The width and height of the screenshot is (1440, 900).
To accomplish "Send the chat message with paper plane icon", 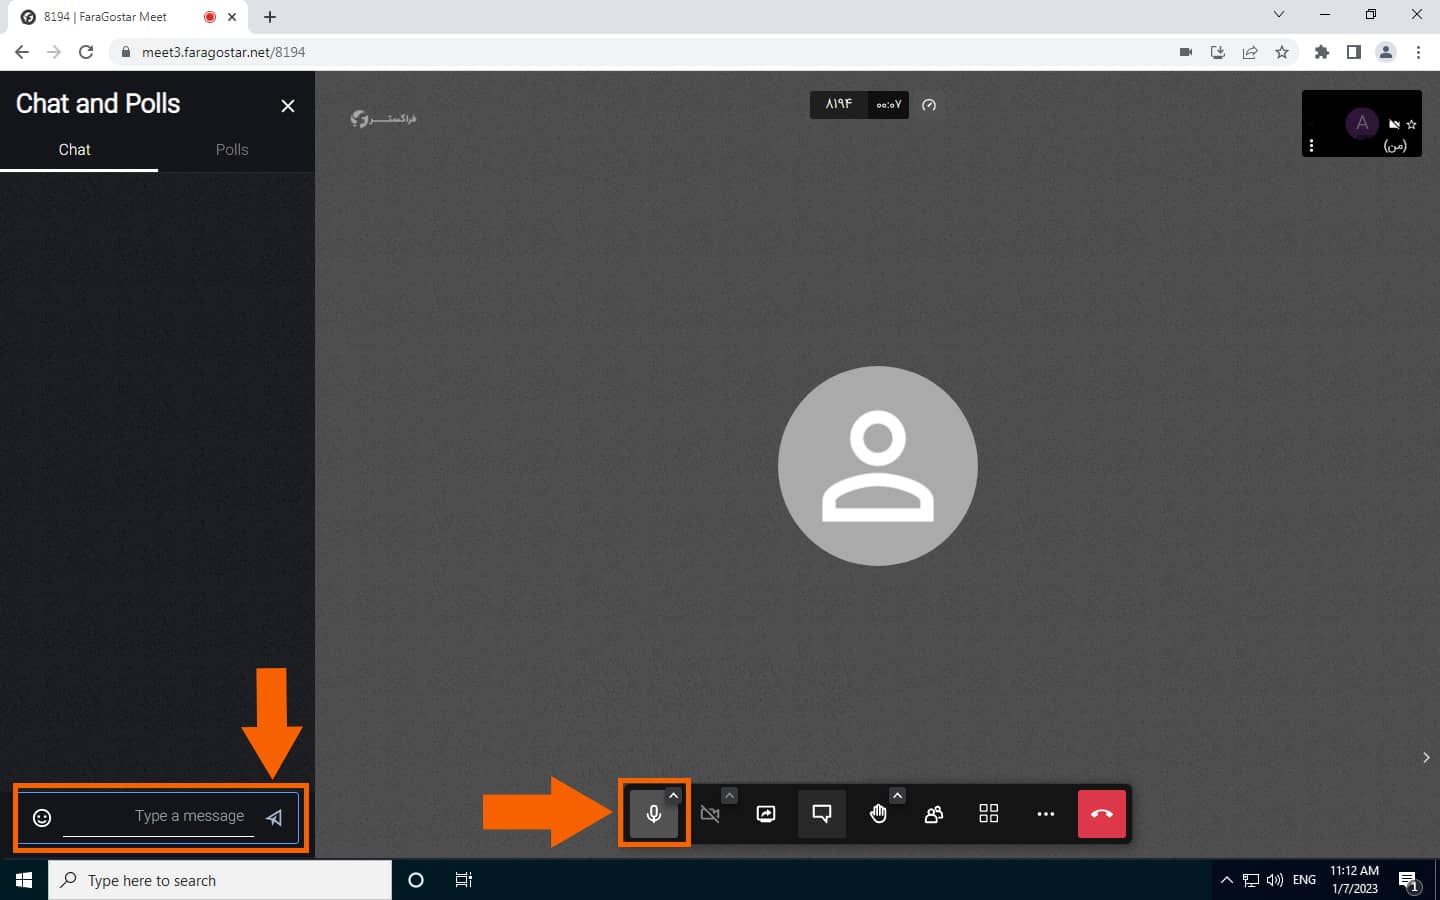I will point(274,818).
